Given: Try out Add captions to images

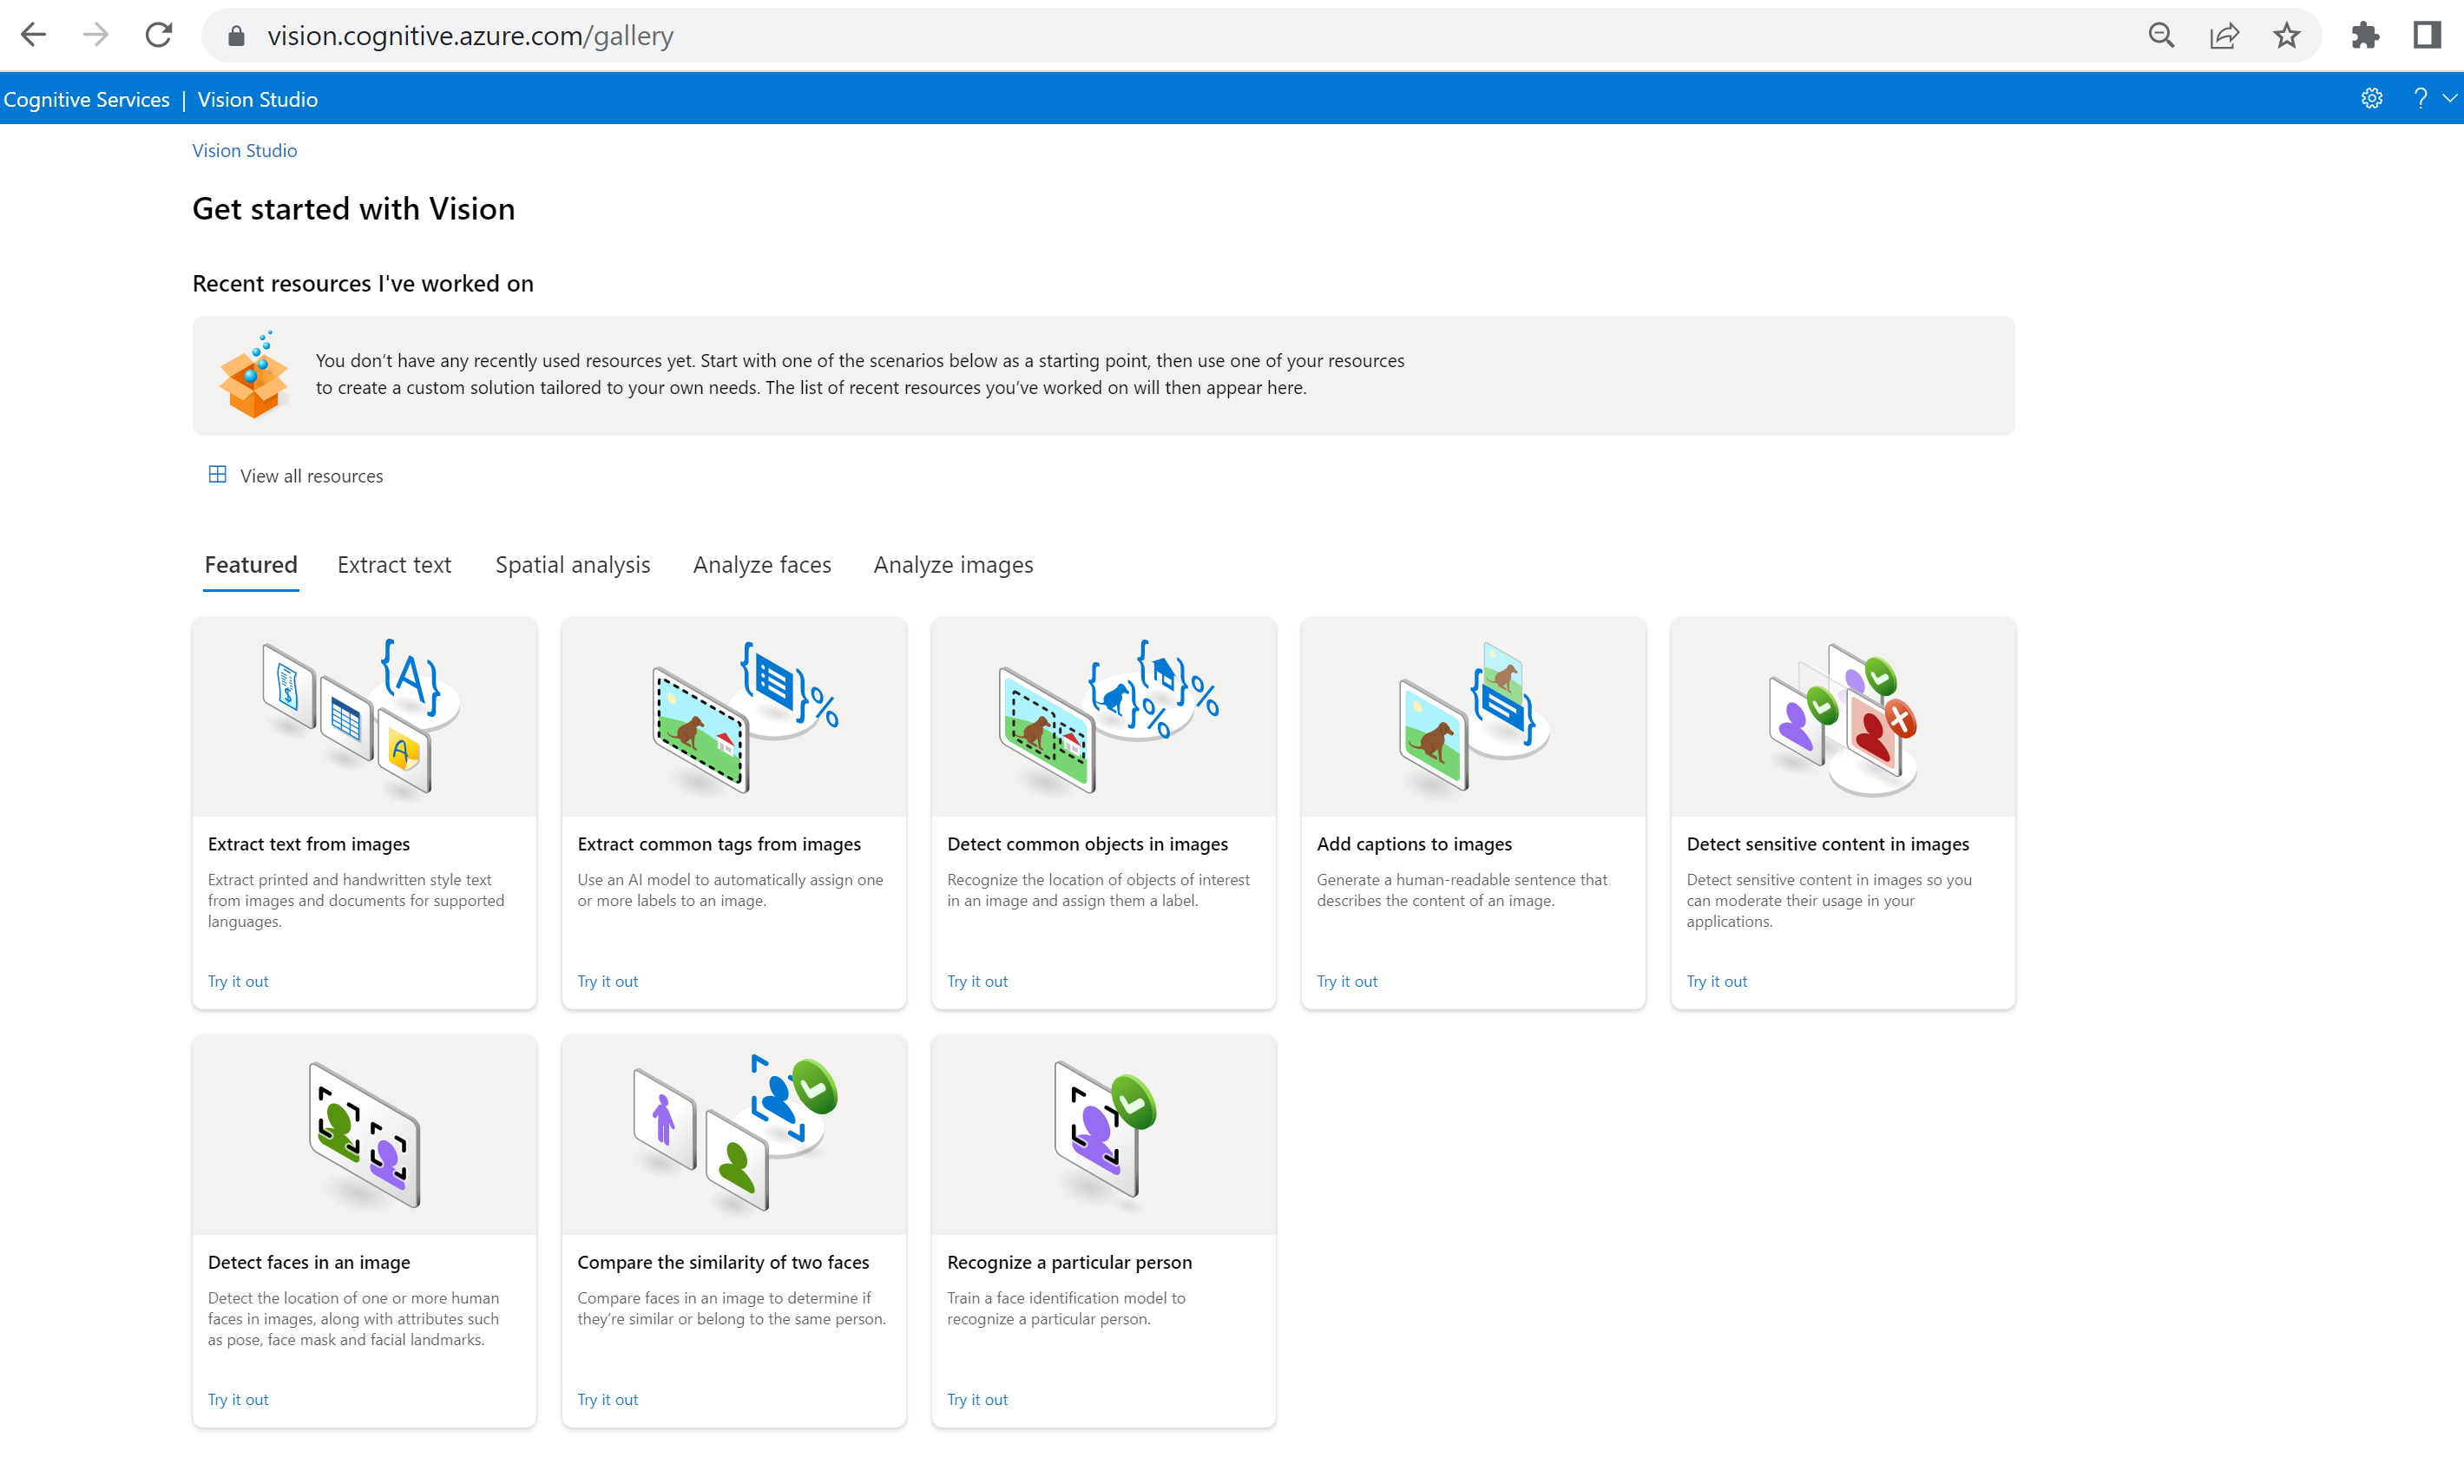Looking at the screenshot, I should pyautogui.click(x=1346, y=981).
